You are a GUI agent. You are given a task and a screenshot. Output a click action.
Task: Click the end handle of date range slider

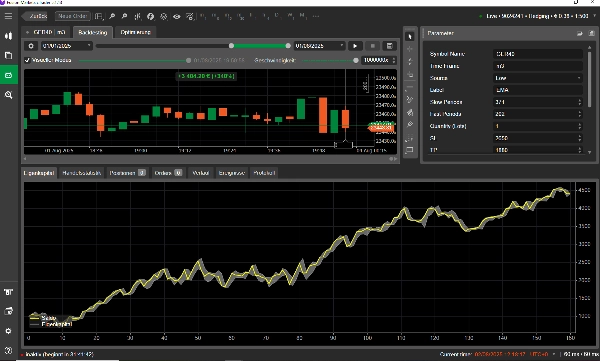288,46
